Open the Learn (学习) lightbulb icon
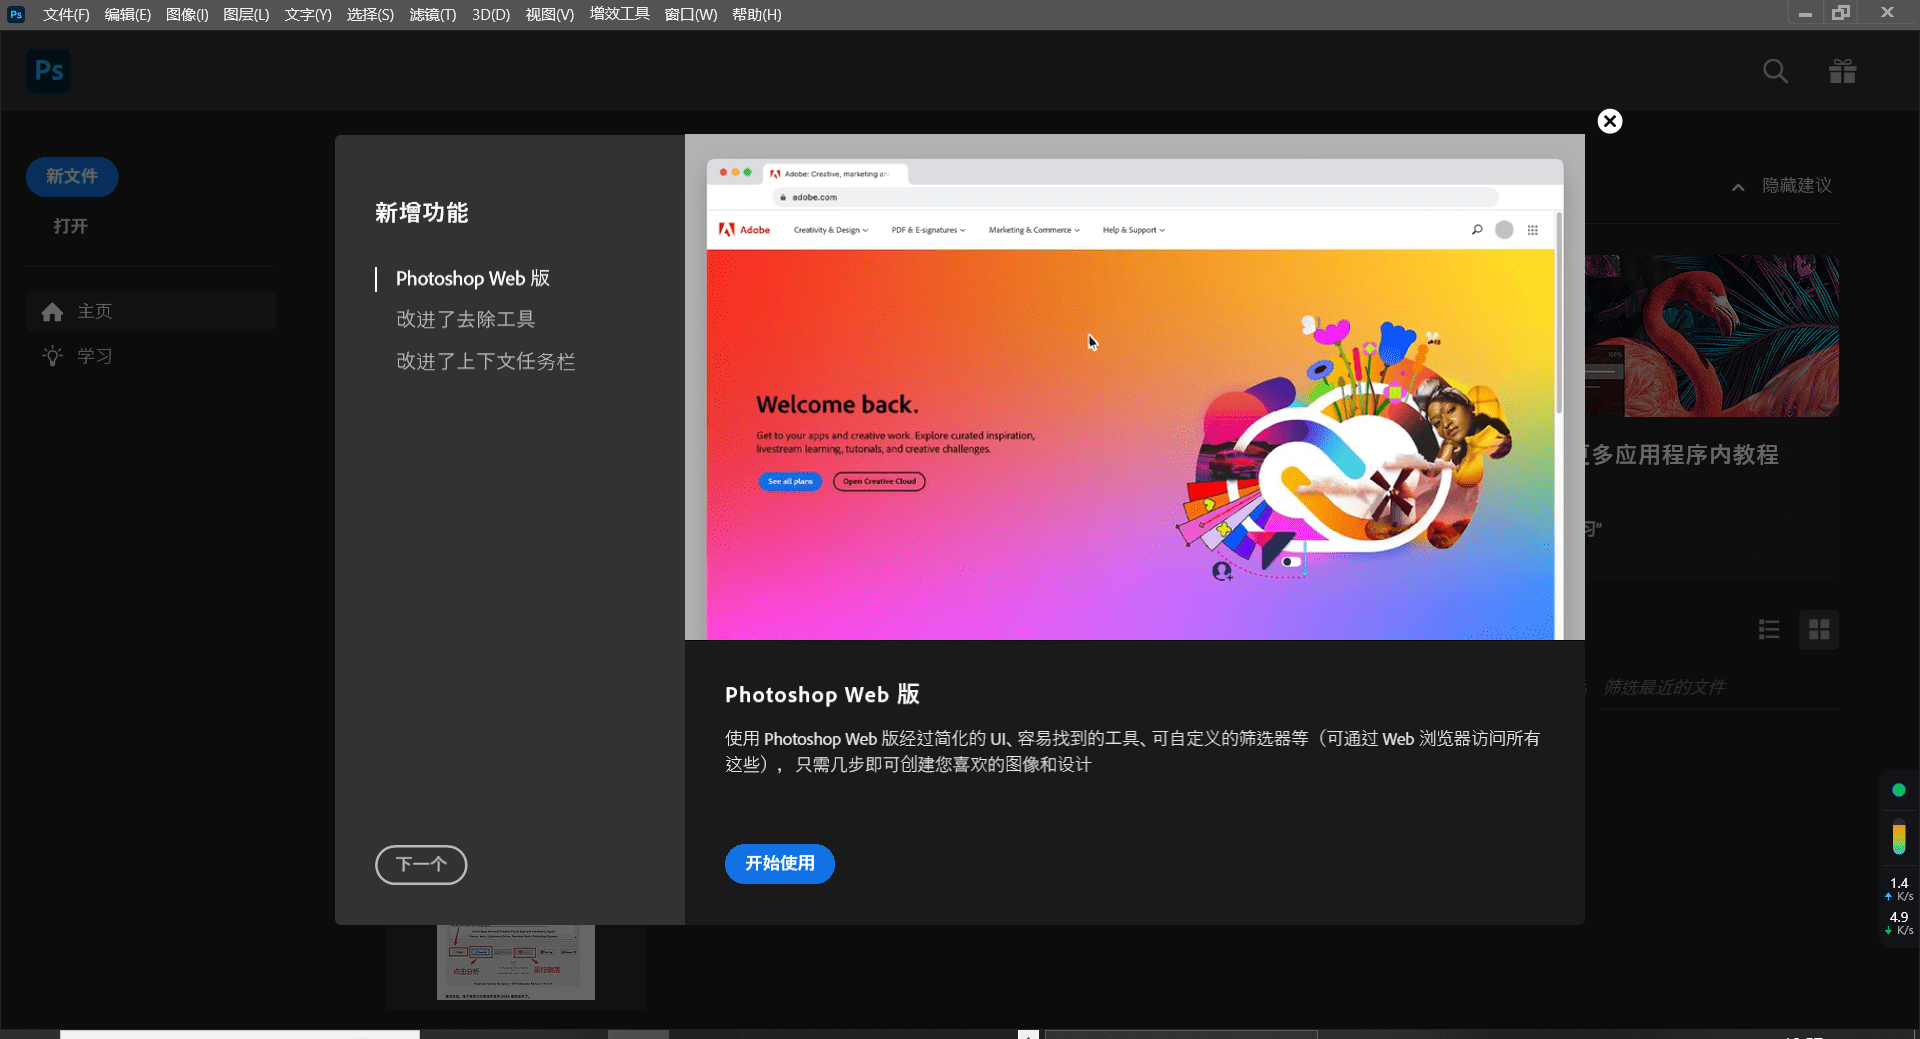Image resolution: width=1920 pixels, height=1039 pixels. pyautogui.click(x=51, y=356)
